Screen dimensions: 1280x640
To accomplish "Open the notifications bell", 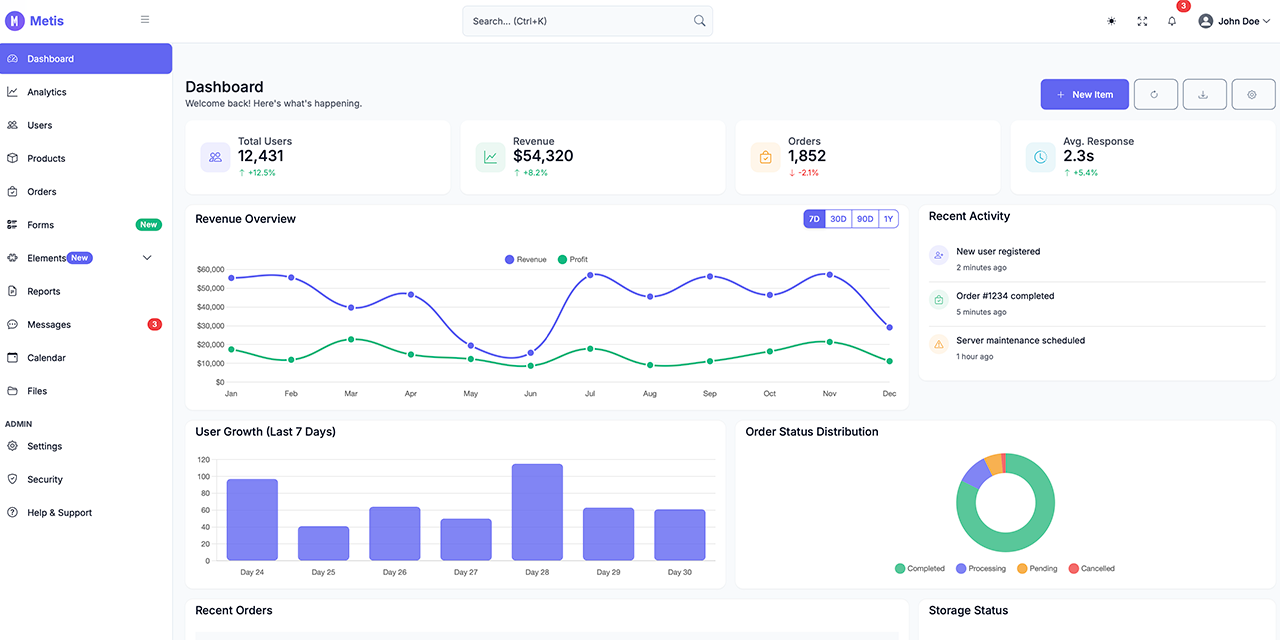I will coord(1172,21).
